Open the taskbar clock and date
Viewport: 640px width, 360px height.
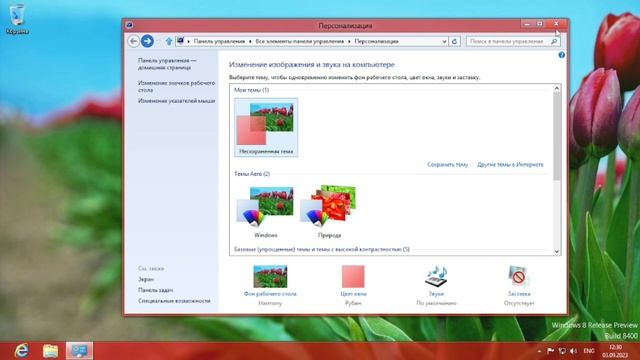[615, 351]
